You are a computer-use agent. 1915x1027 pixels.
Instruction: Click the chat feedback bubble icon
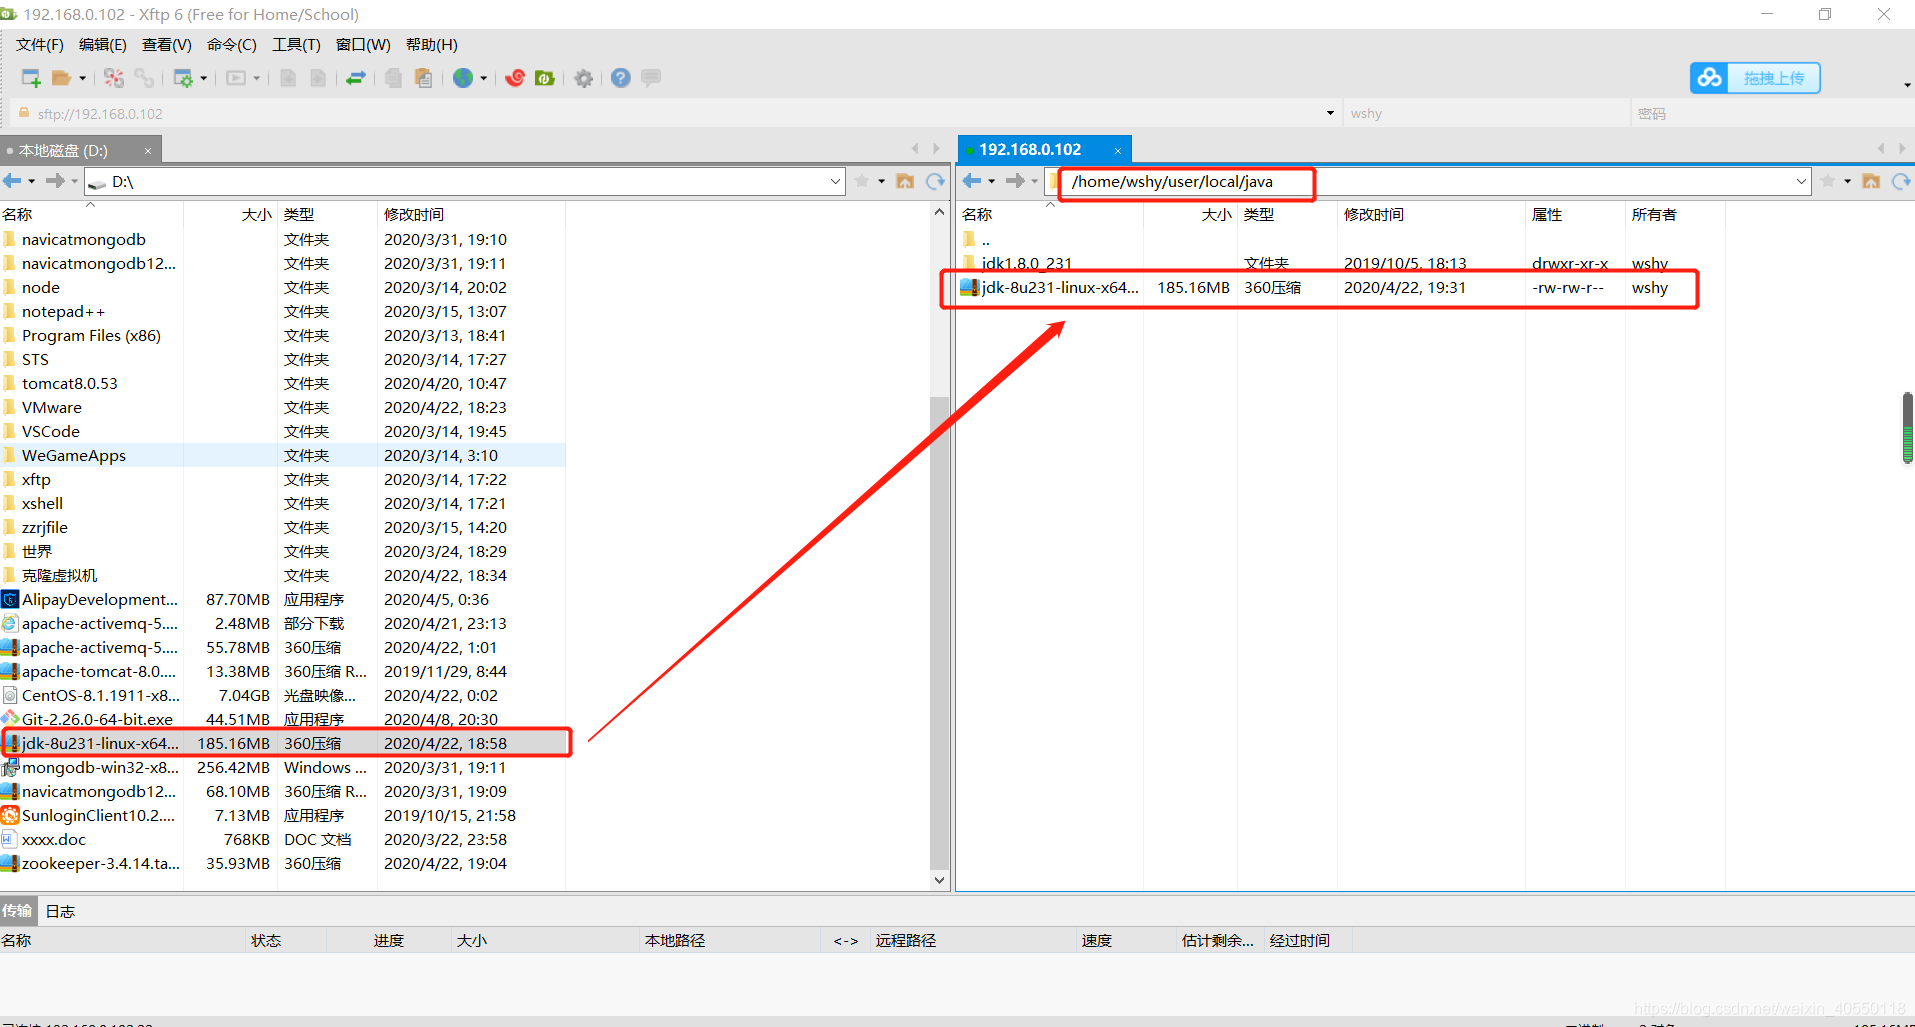[651, 78]
